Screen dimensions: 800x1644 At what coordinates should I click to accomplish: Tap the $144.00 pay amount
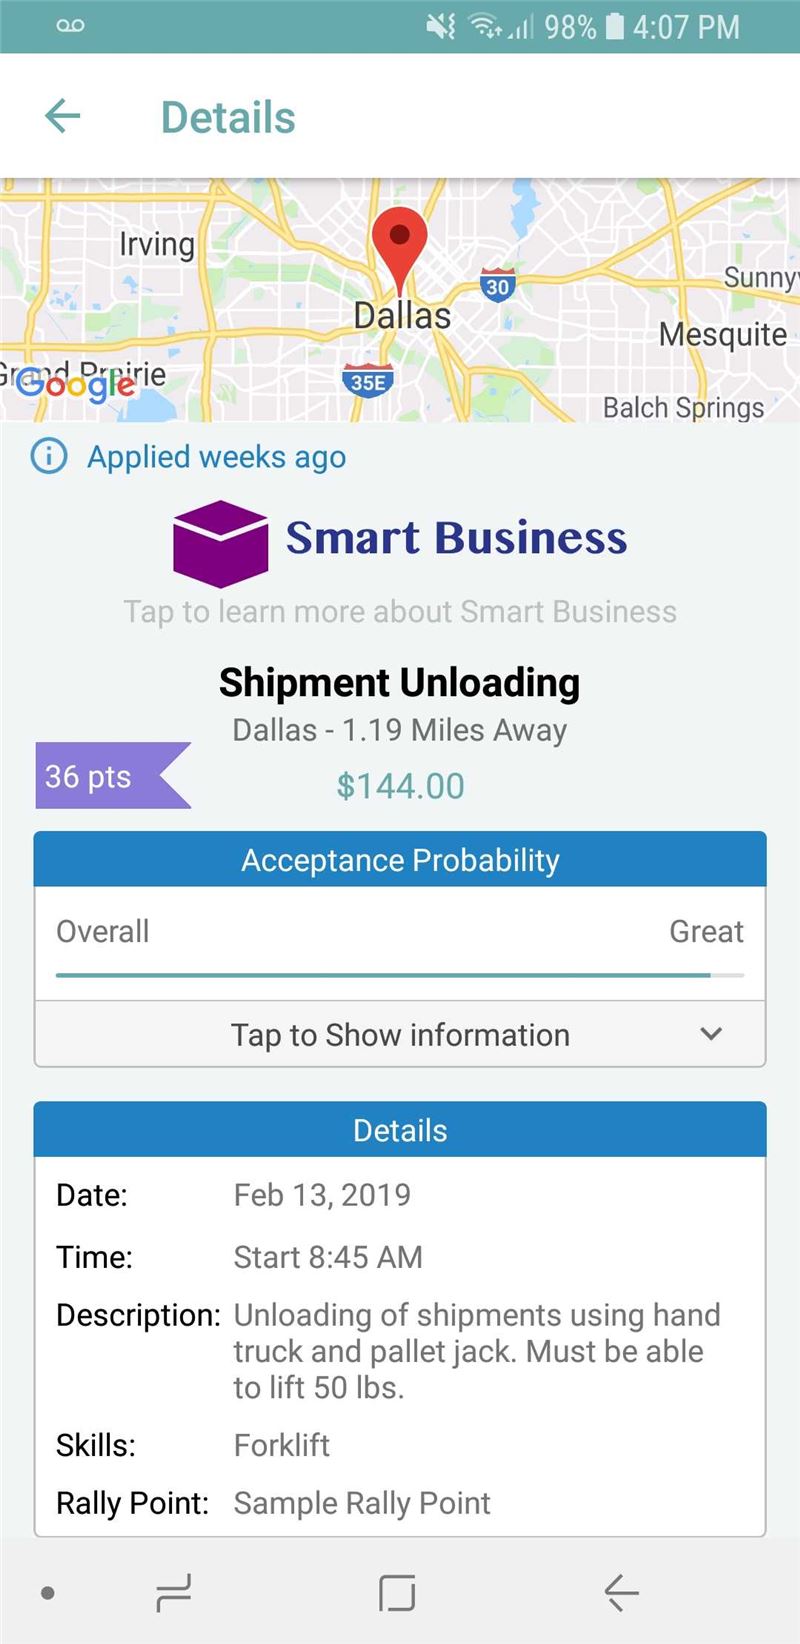click(x=400, y=786)
